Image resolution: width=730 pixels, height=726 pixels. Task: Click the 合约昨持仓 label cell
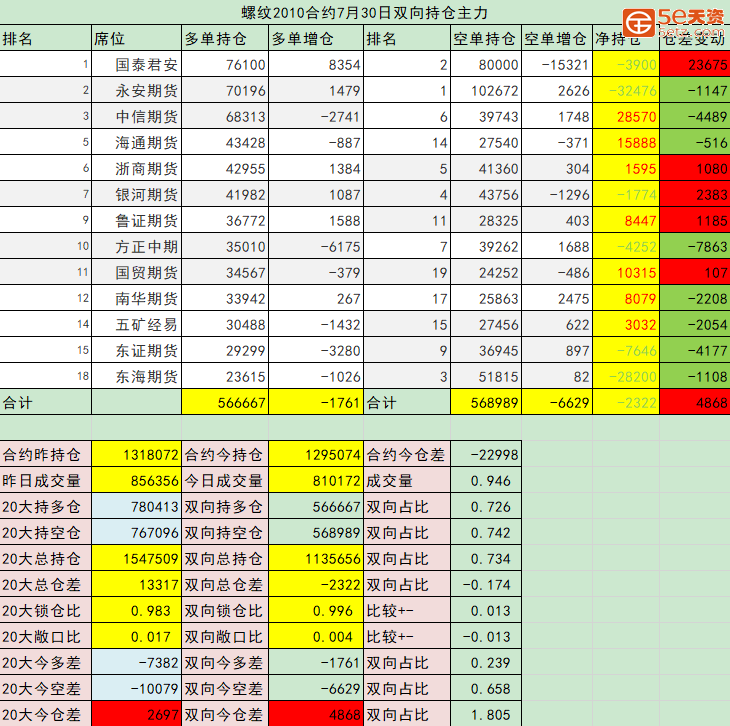click(x=45, y=454)
